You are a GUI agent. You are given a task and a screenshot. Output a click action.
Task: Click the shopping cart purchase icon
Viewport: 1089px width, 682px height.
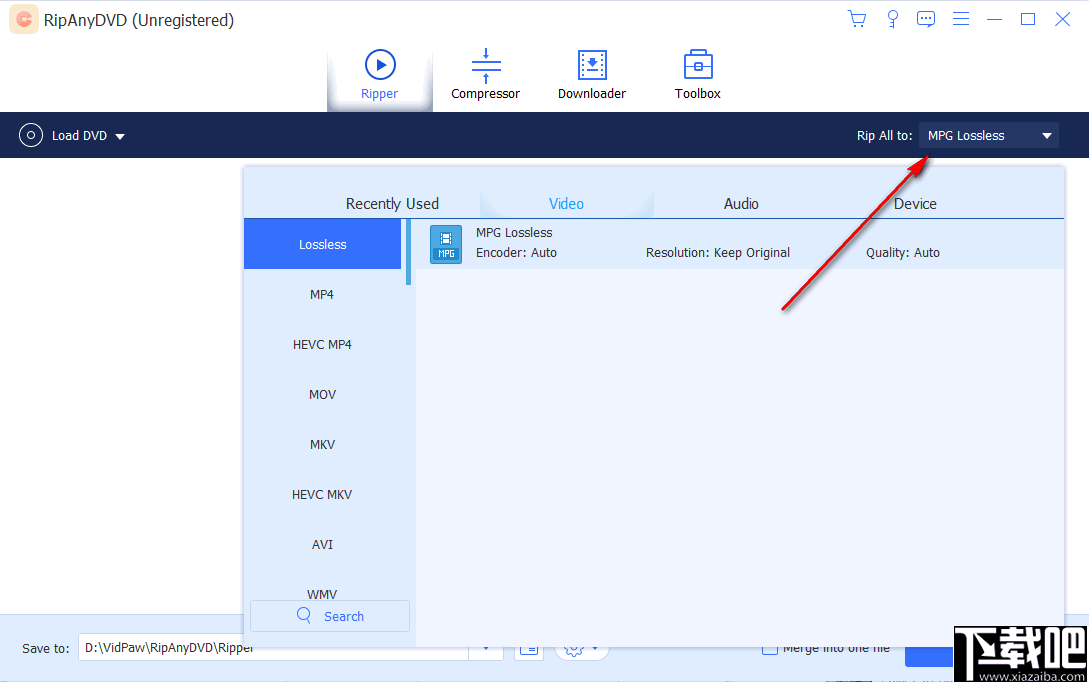point(857,19)
